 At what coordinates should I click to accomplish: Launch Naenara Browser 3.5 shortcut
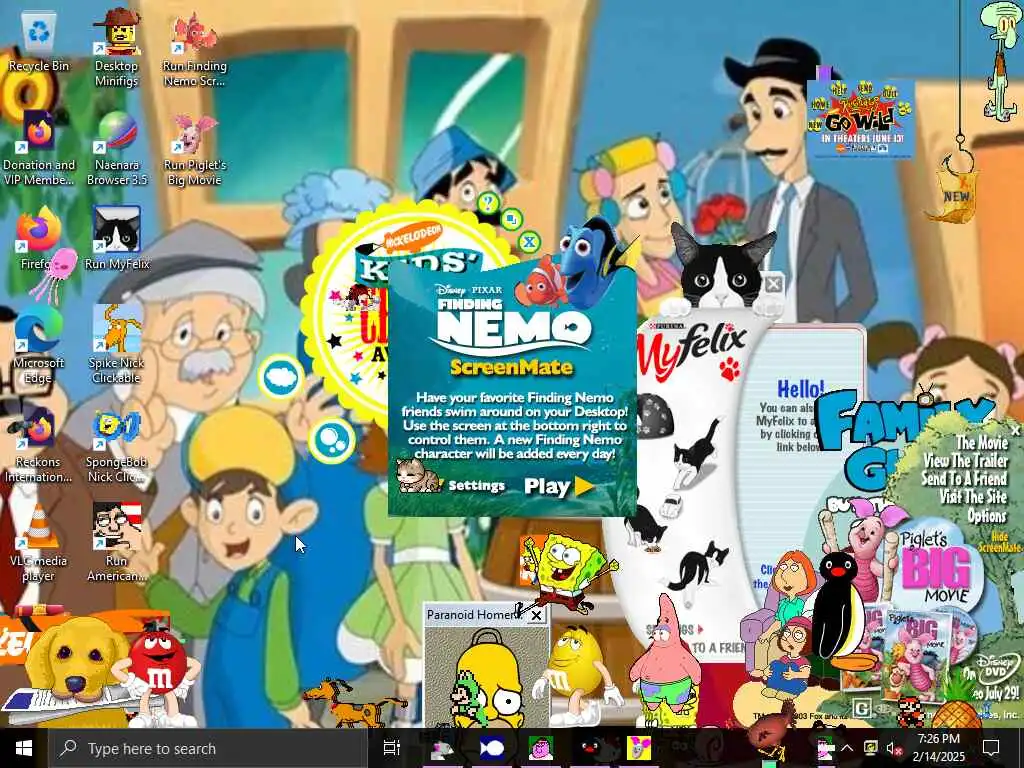pyautogui.click(x=116, y=148)
